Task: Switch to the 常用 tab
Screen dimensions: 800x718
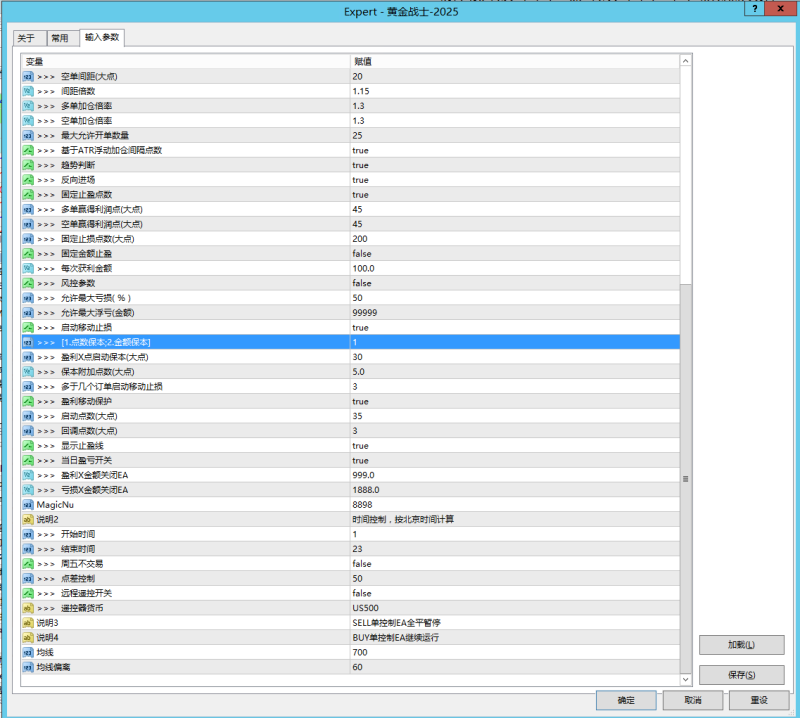Action: click(x=60, y=38)
